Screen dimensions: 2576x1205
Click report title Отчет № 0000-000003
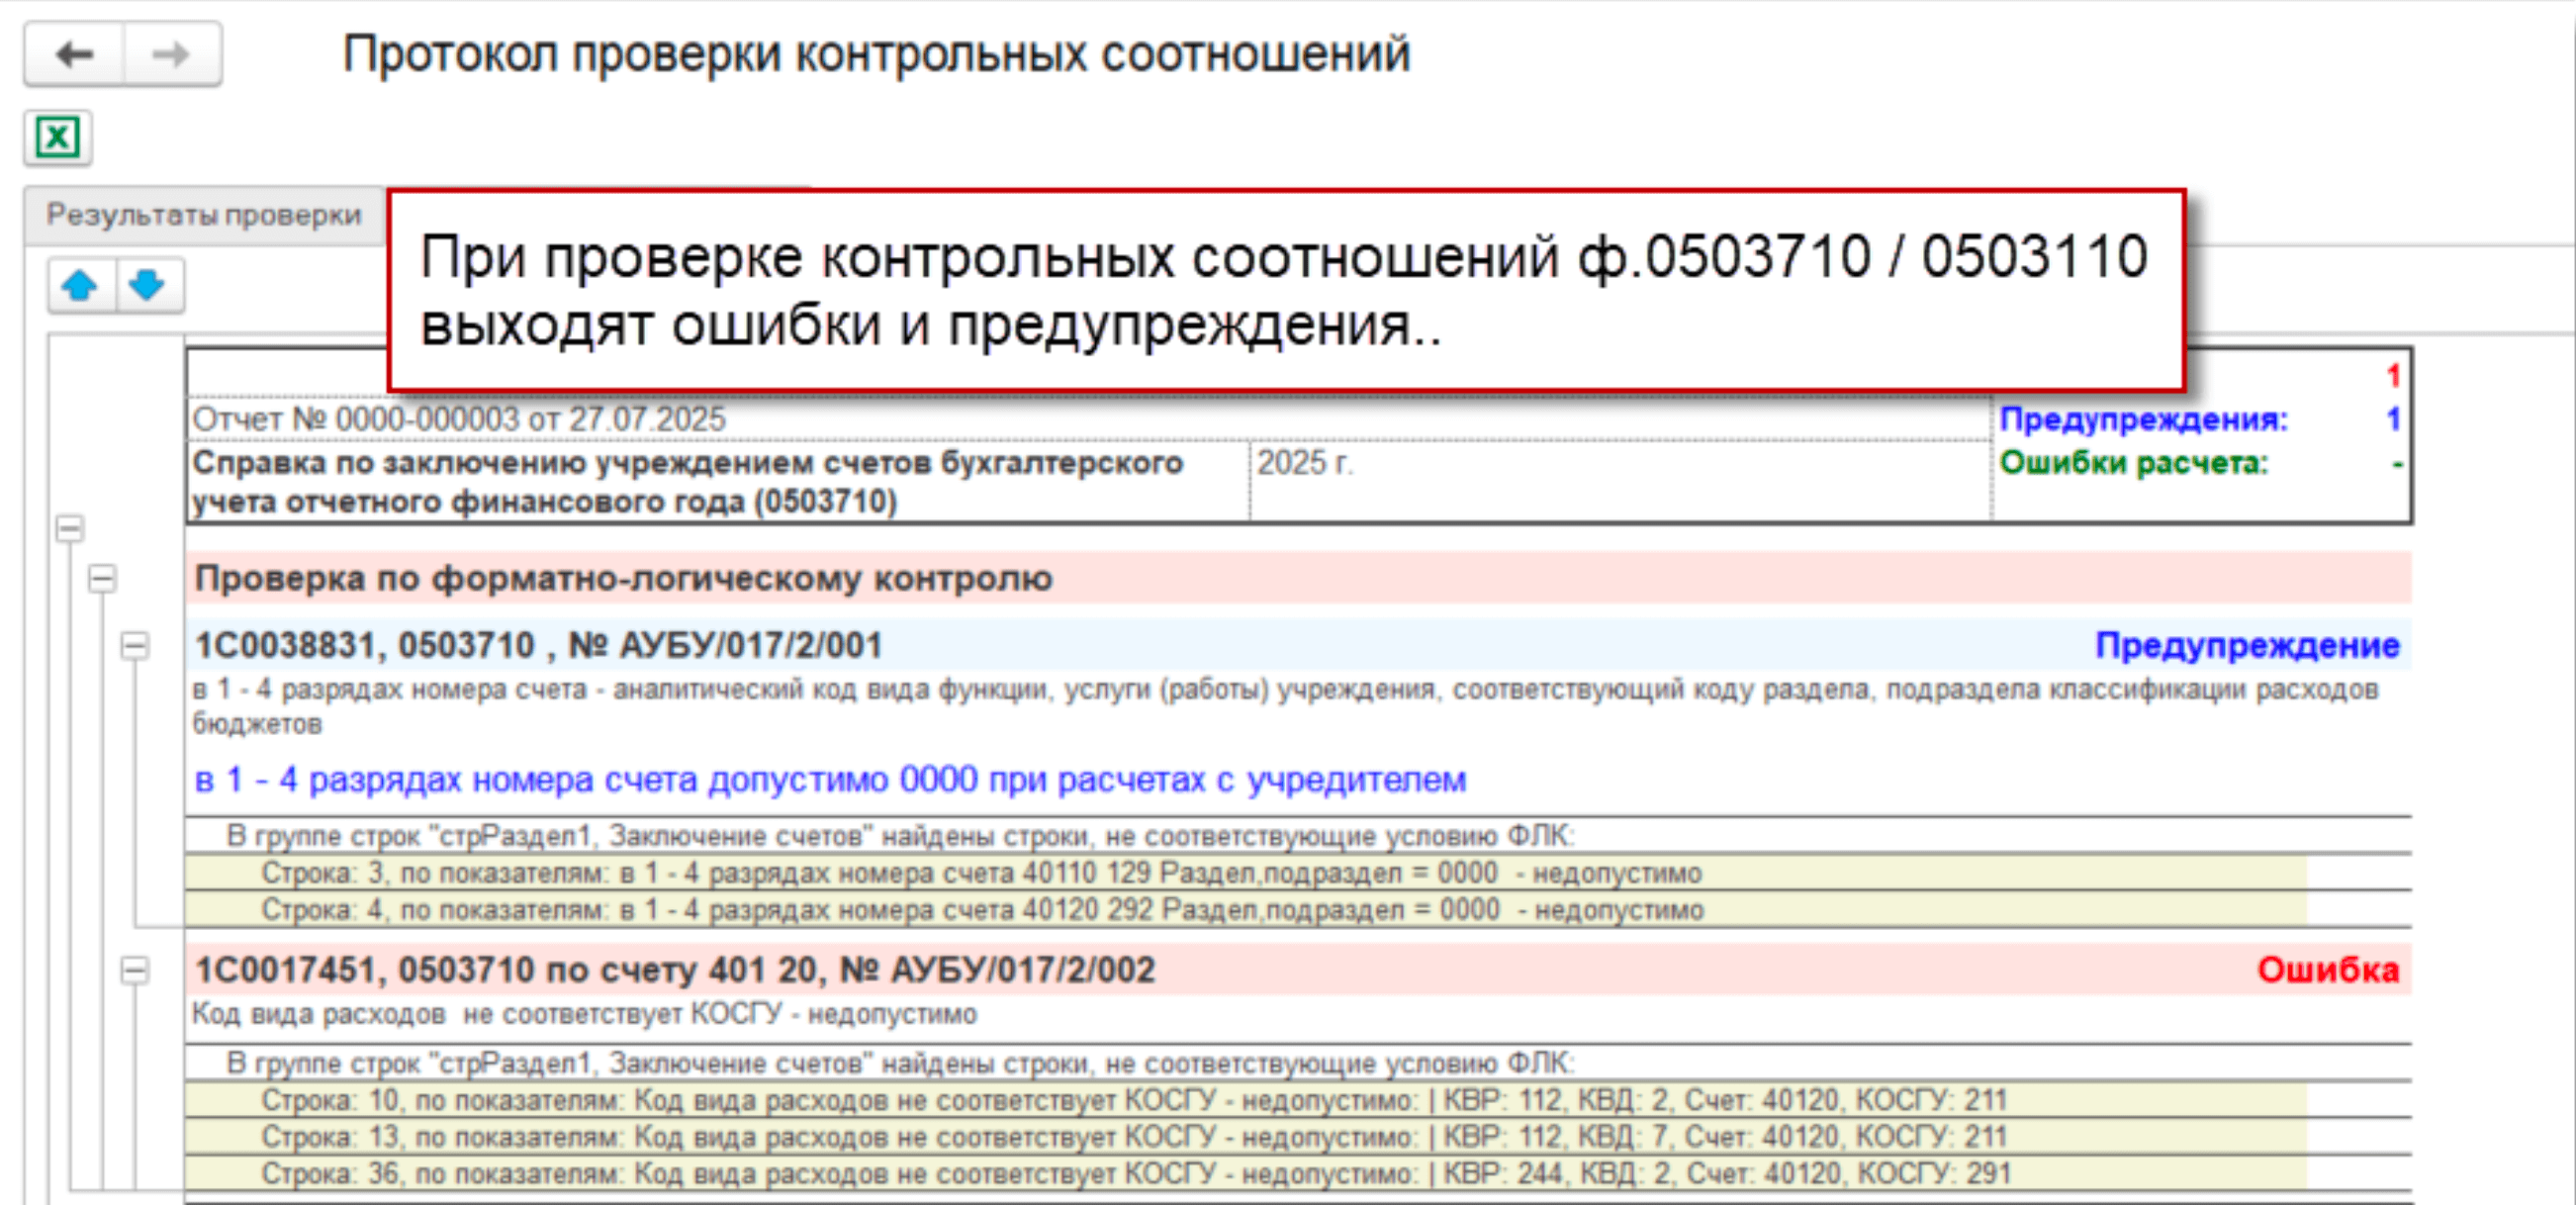458,419
